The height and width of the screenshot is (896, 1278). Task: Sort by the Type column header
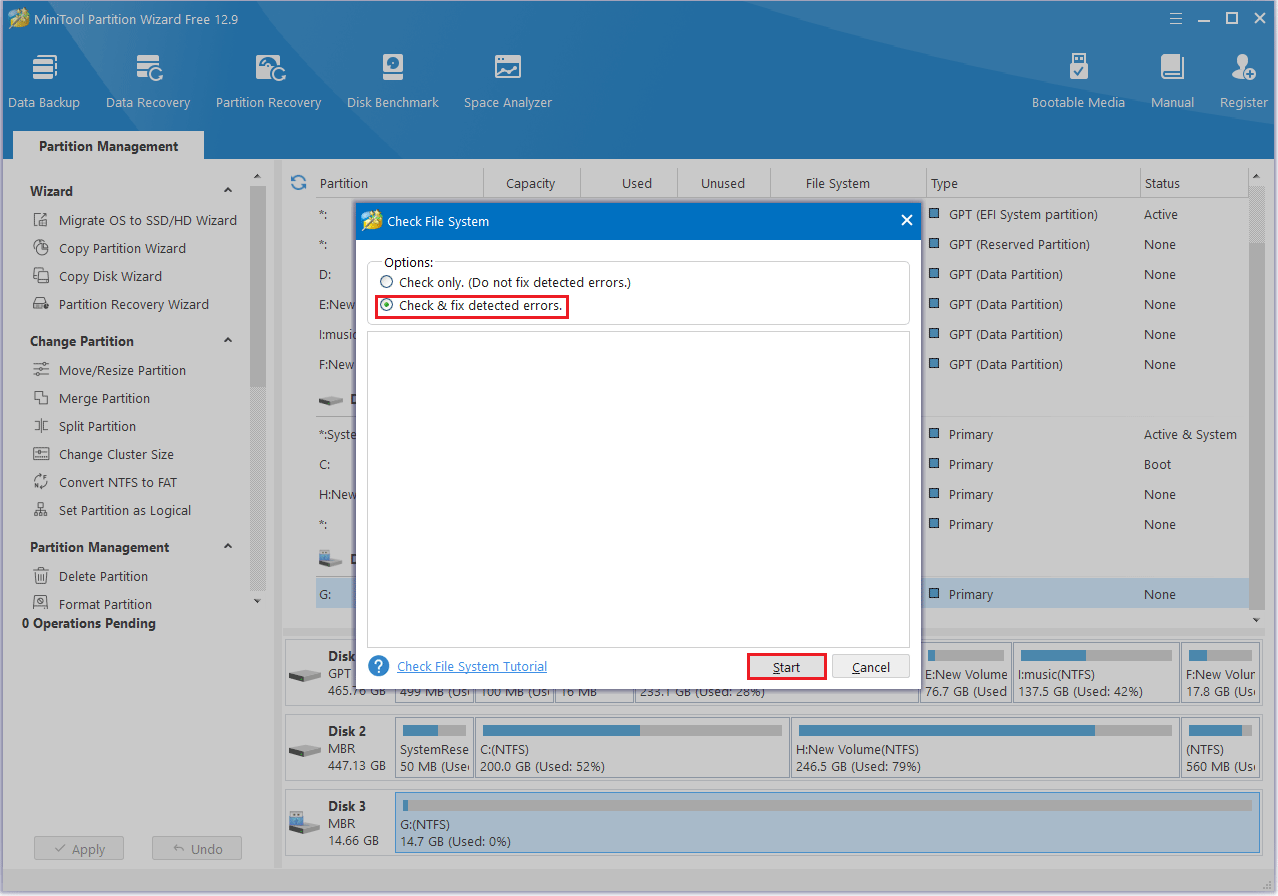click(x=1033, y=183)
